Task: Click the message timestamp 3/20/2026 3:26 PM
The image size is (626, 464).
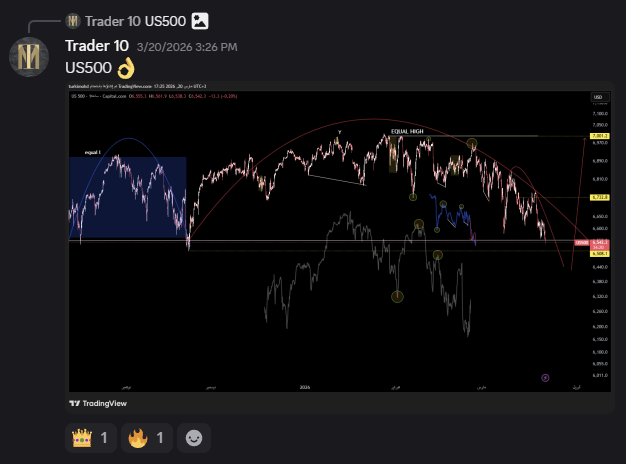Action: 187,47
